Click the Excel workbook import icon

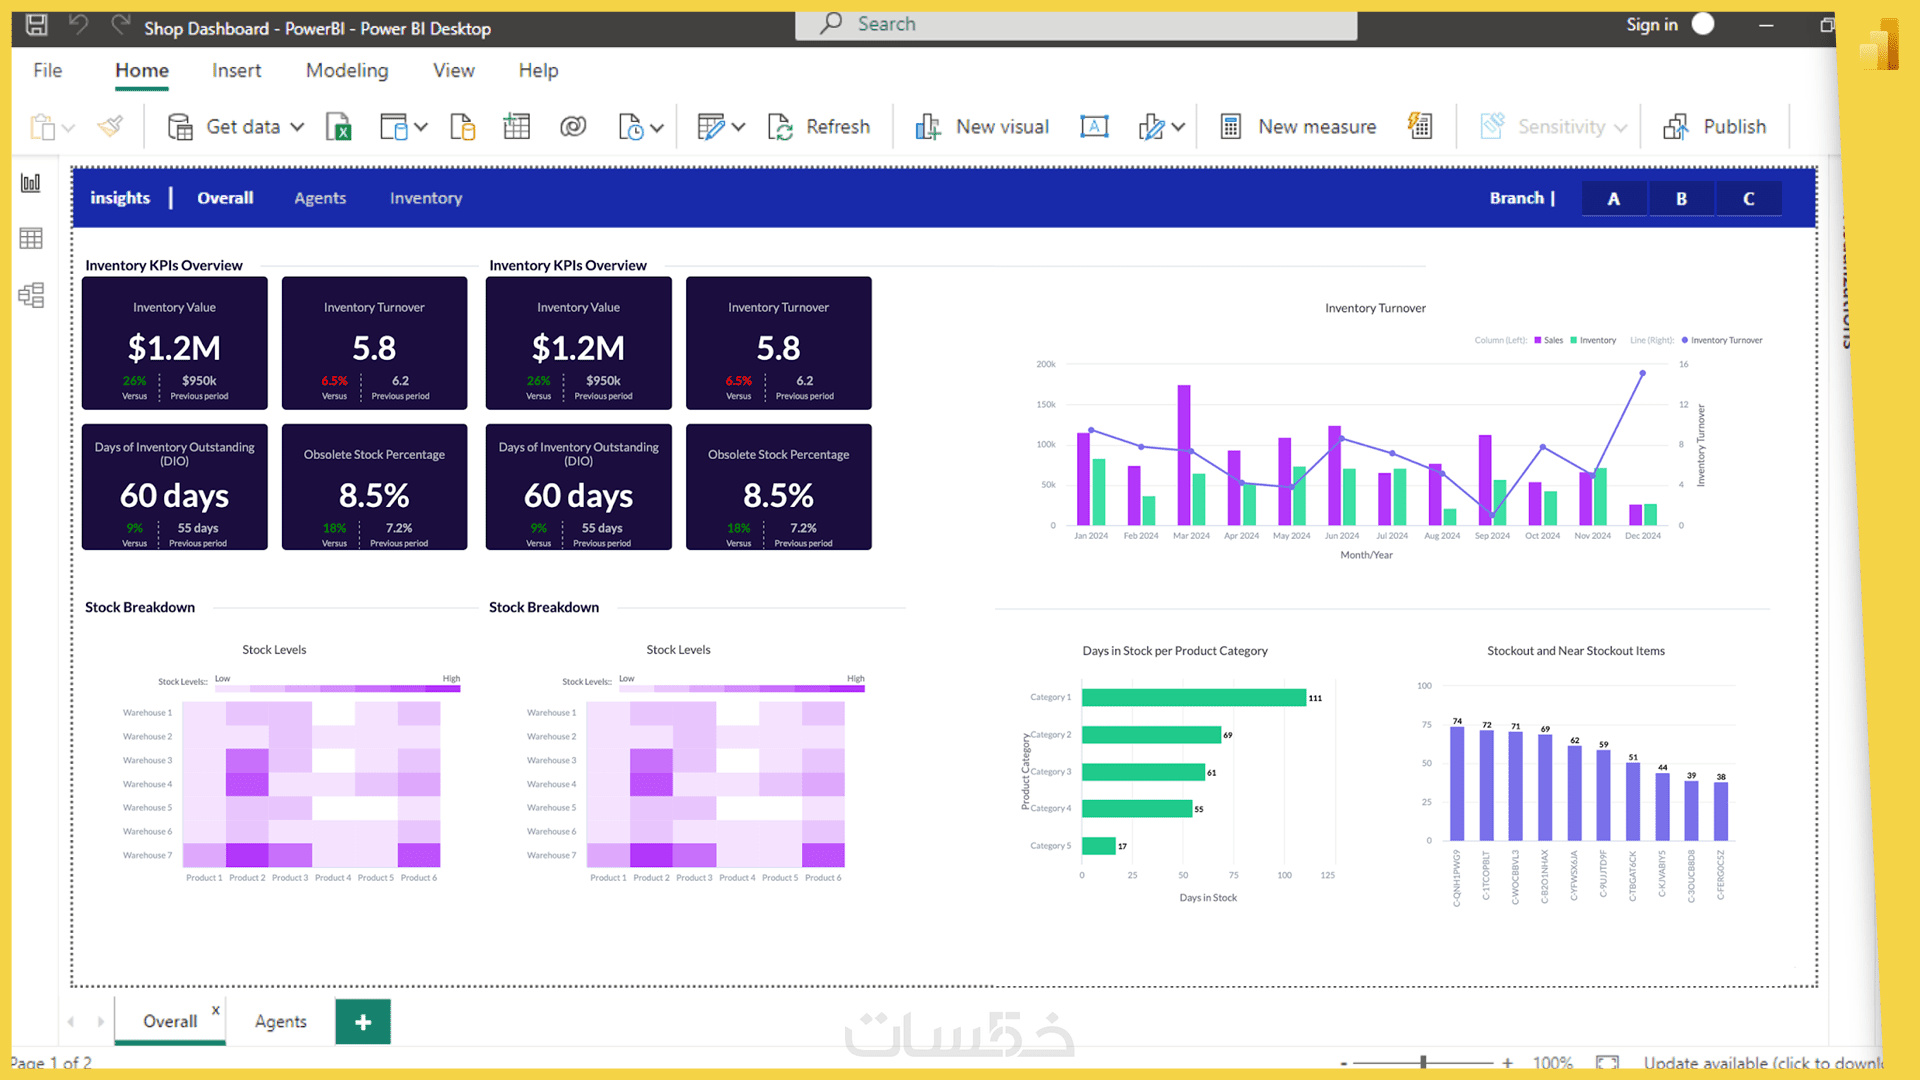pyautogui.click(x=339, y=127)
